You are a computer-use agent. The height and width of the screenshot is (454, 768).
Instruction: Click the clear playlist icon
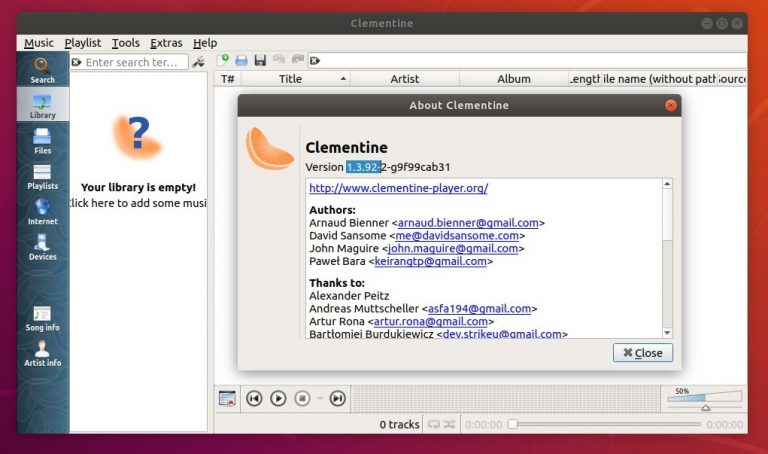227,398
